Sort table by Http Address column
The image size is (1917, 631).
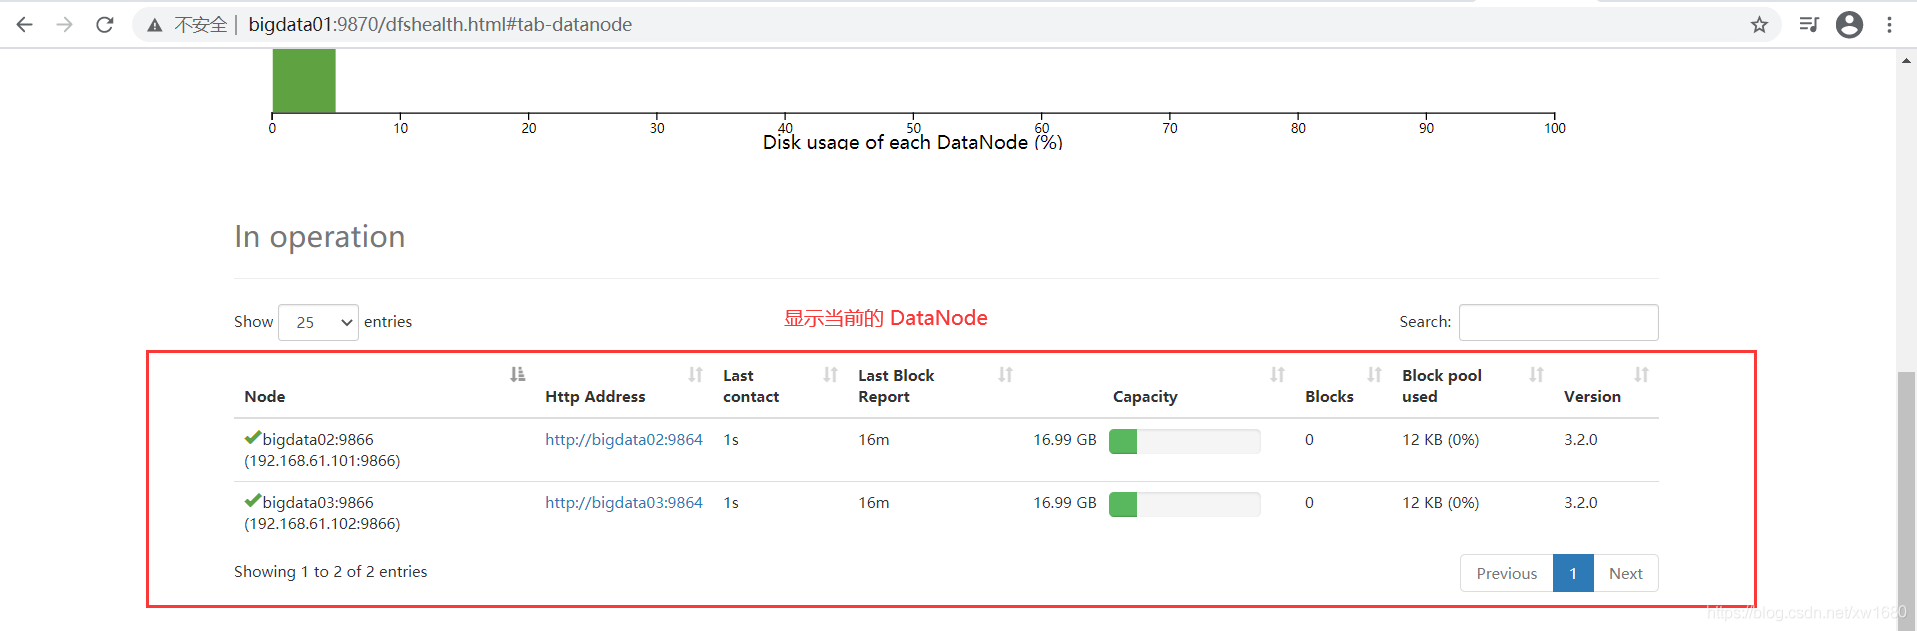click(x=695, y=374)
